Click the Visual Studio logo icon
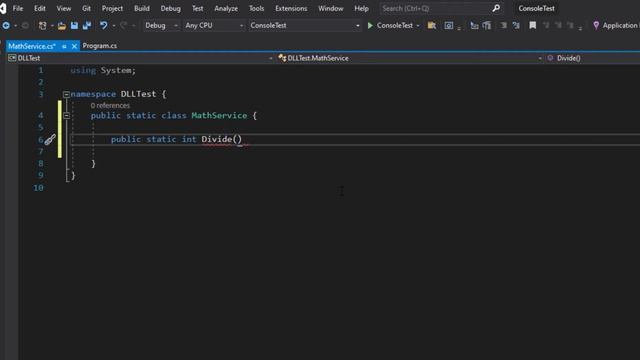Viewport: 640px width, 360px height. click(x=3, y=8)
